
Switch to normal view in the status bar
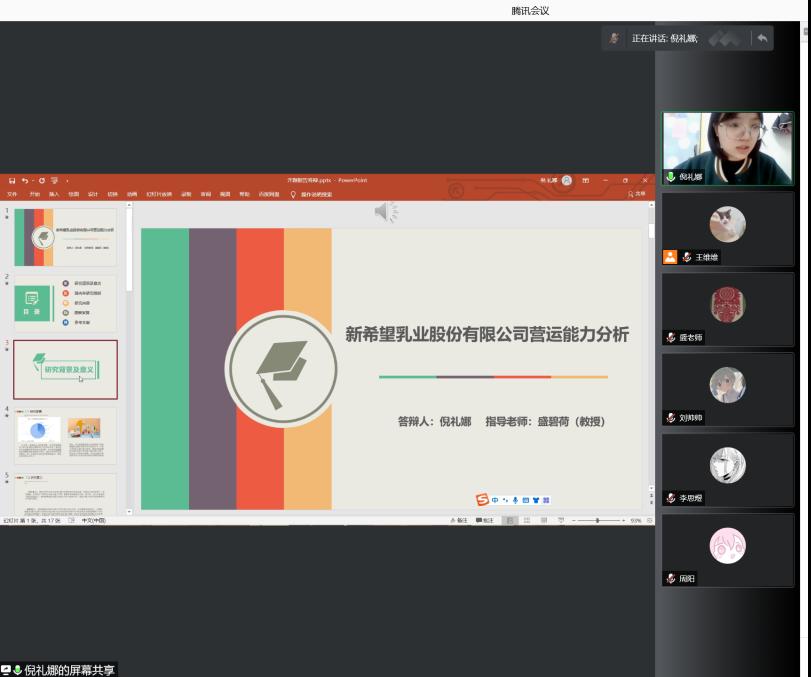click(512, 521)
